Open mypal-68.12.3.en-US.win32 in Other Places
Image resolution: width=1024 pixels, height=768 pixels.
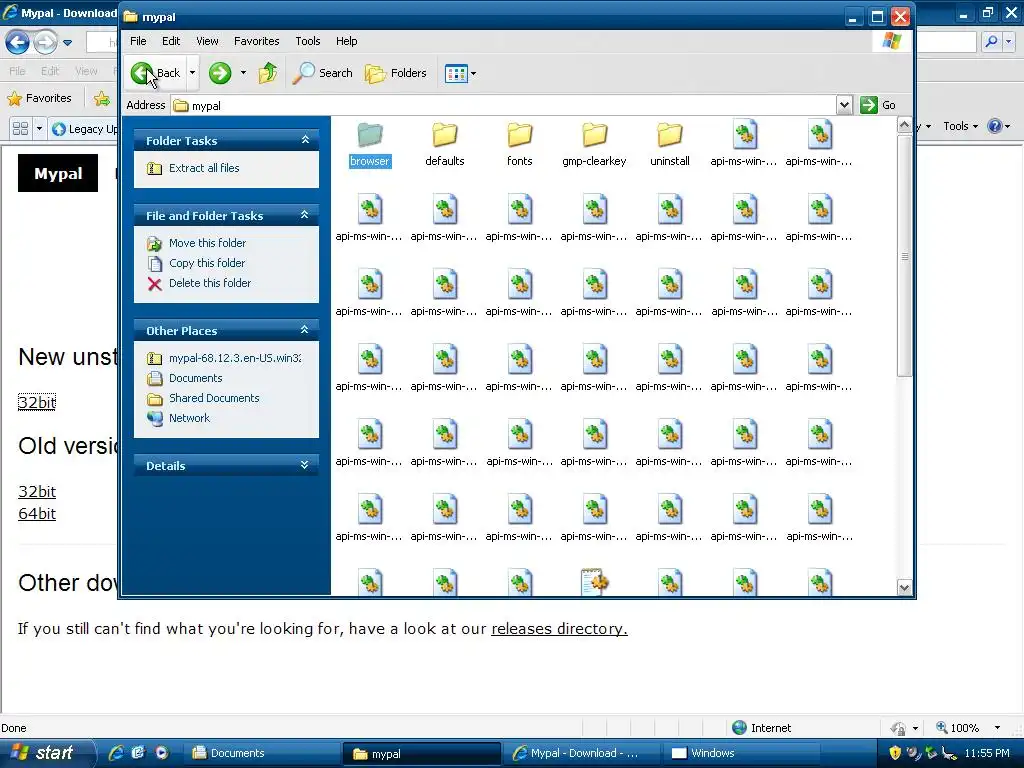pos(235,358)
